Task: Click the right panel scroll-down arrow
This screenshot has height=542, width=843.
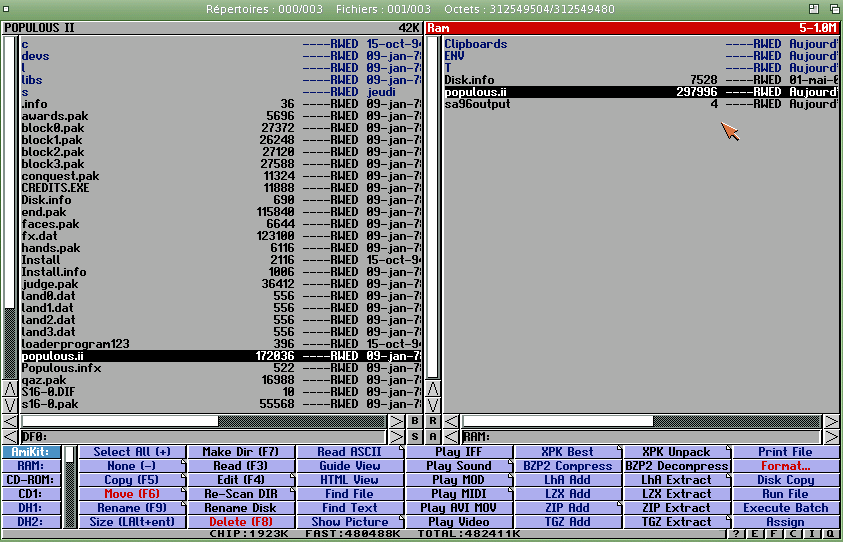Action: coord(433,404)
